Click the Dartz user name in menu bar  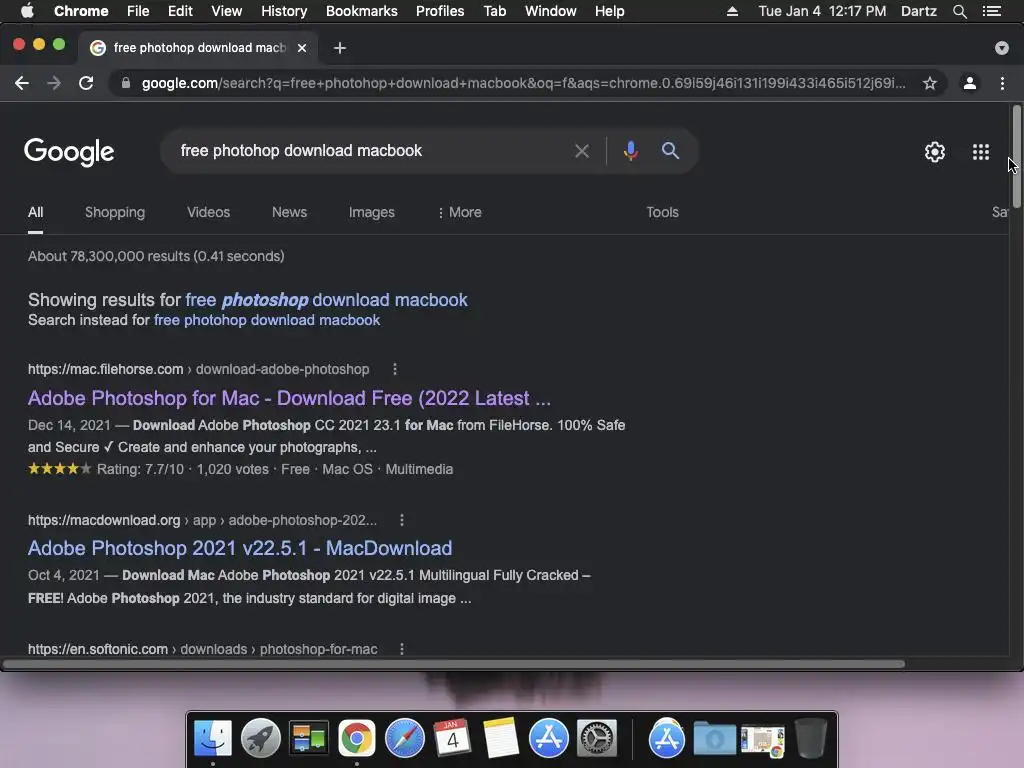point(918,11)
